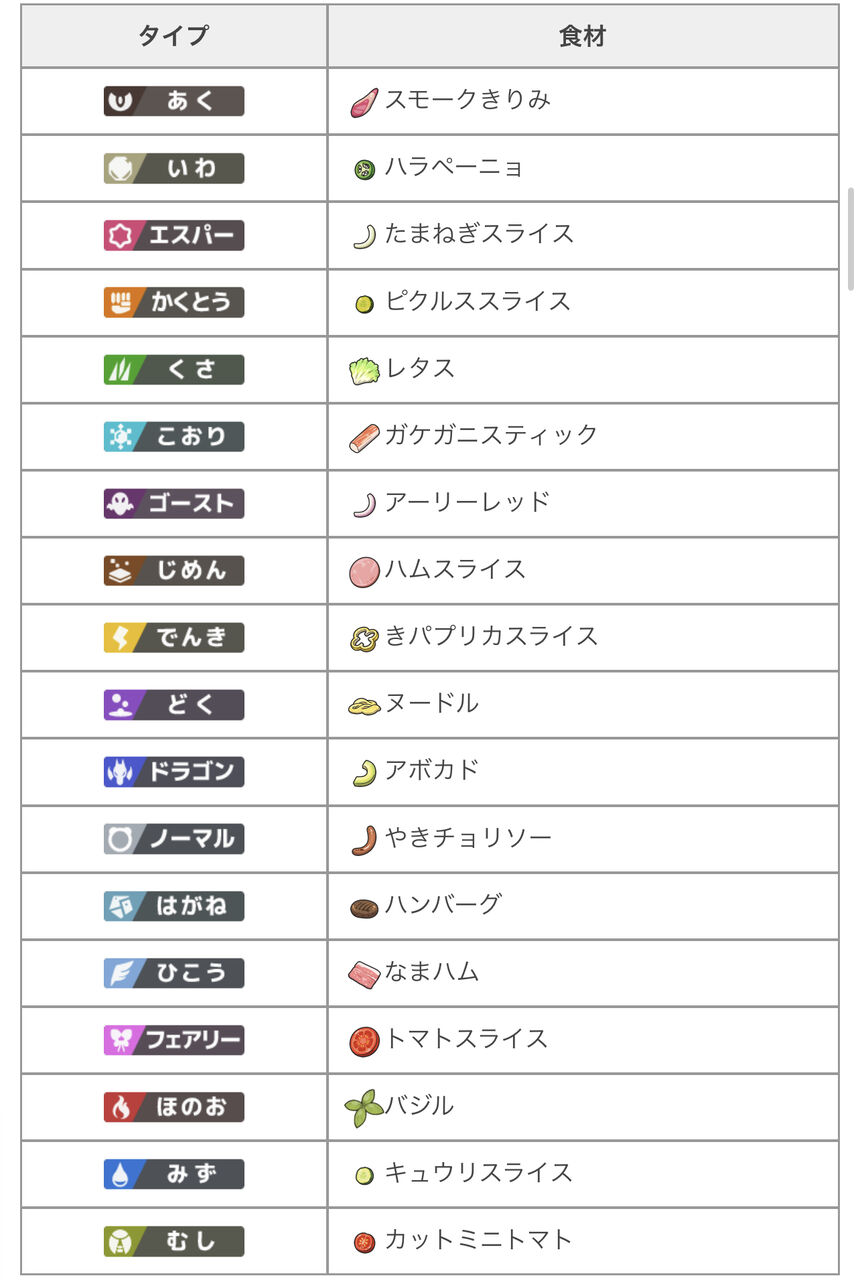Click the こおり ice type badge
The height and width of the screenshot is (1280, 860).
[x=174, y=437]
